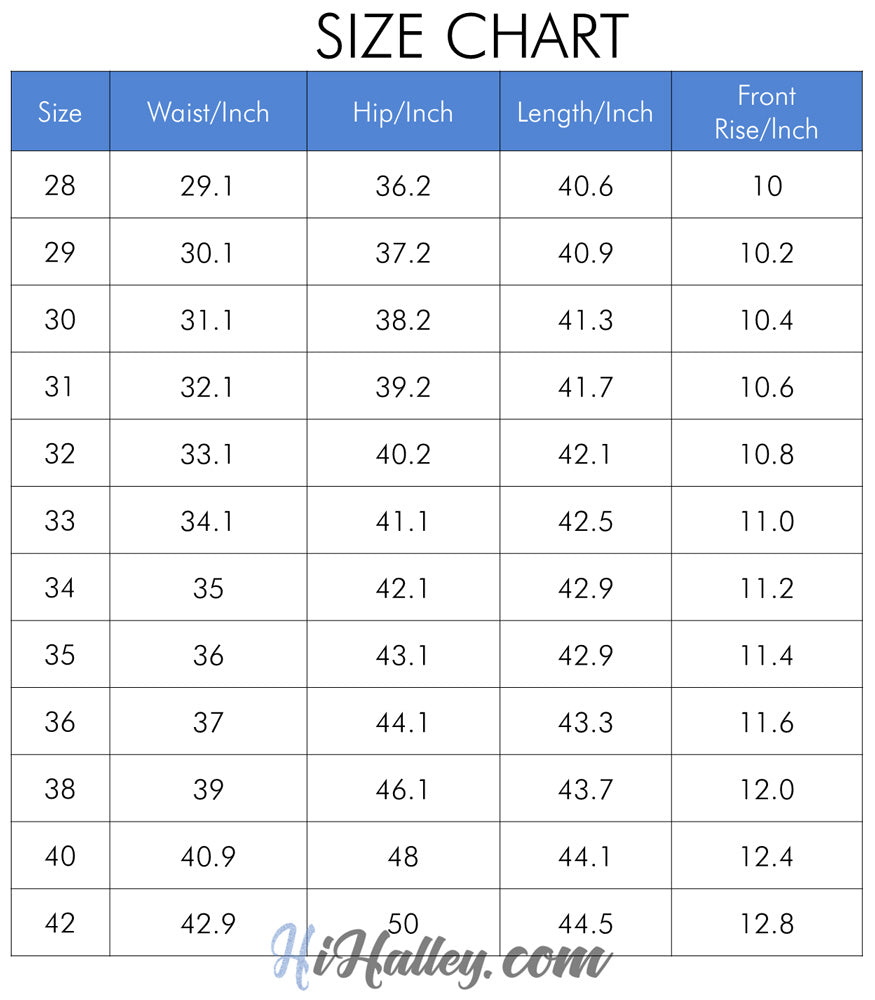Click front rise value 12.0
The image size is (875, 1000).
[x=767, y=790]
